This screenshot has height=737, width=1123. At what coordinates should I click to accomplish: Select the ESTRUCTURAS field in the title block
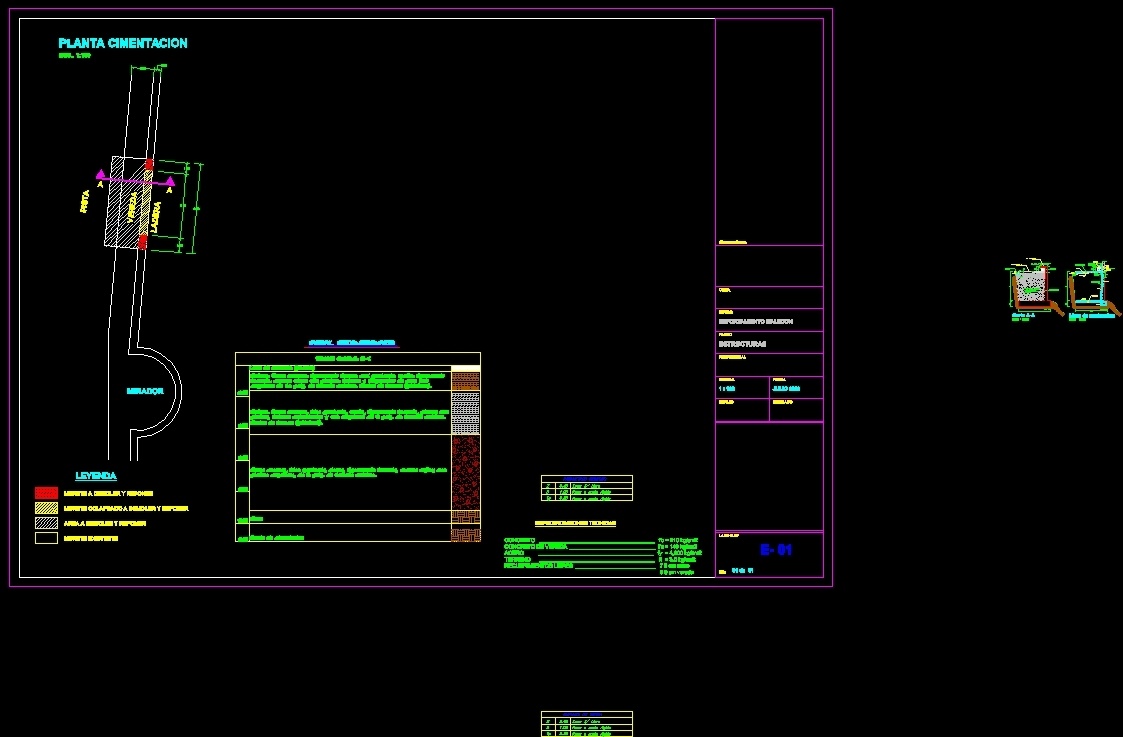tap(742, 343)
